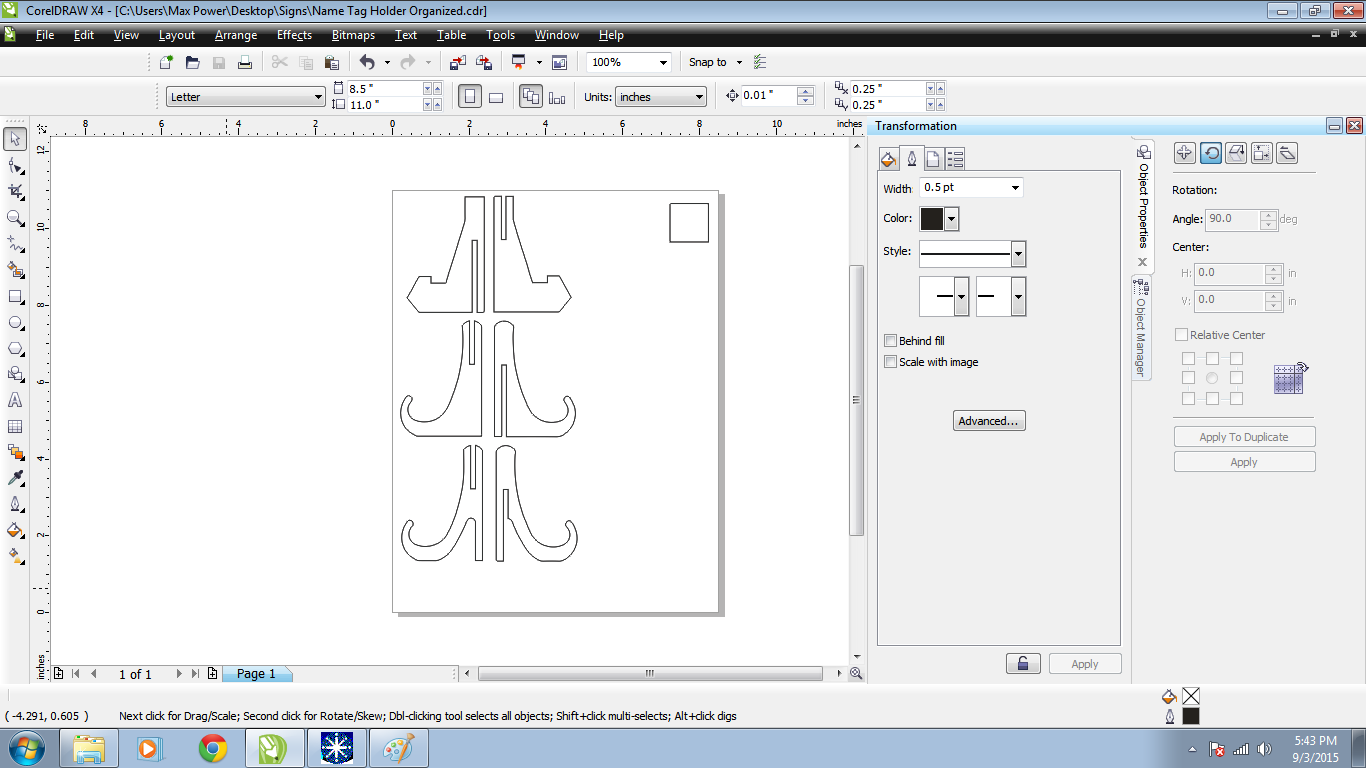1366x768 pixels.
Task: Select the Basic Shapes tool
Action: pos(15,374)
